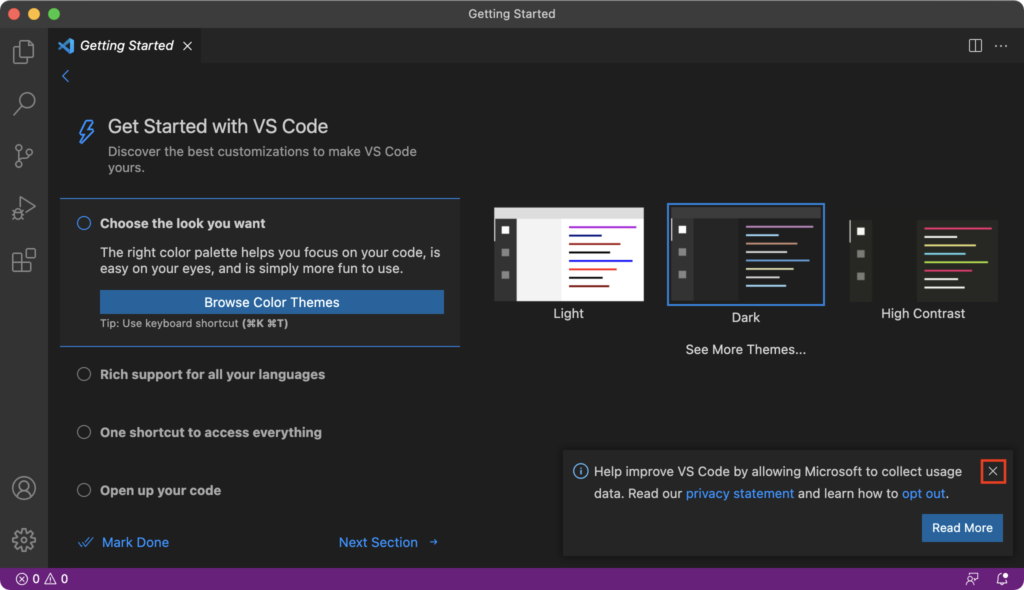
Task: Select the High Contrast theme thumbnail
Action: [x=923, y=261]
